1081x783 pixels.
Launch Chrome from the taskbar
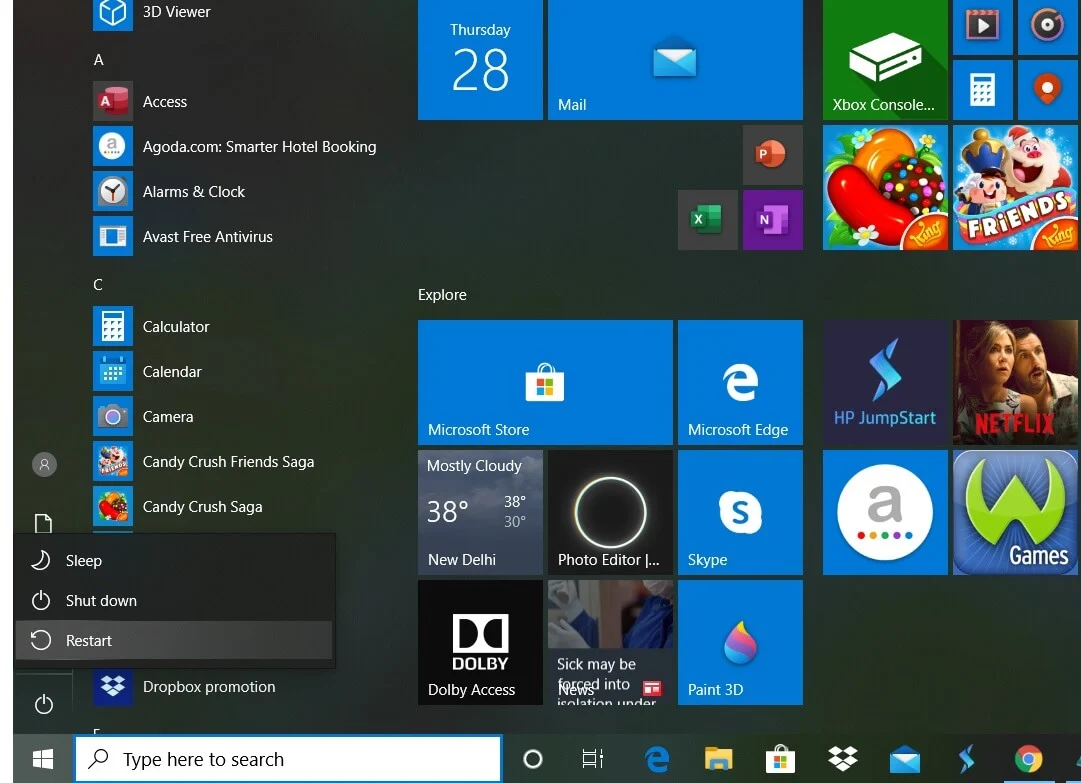point(1028,759)
